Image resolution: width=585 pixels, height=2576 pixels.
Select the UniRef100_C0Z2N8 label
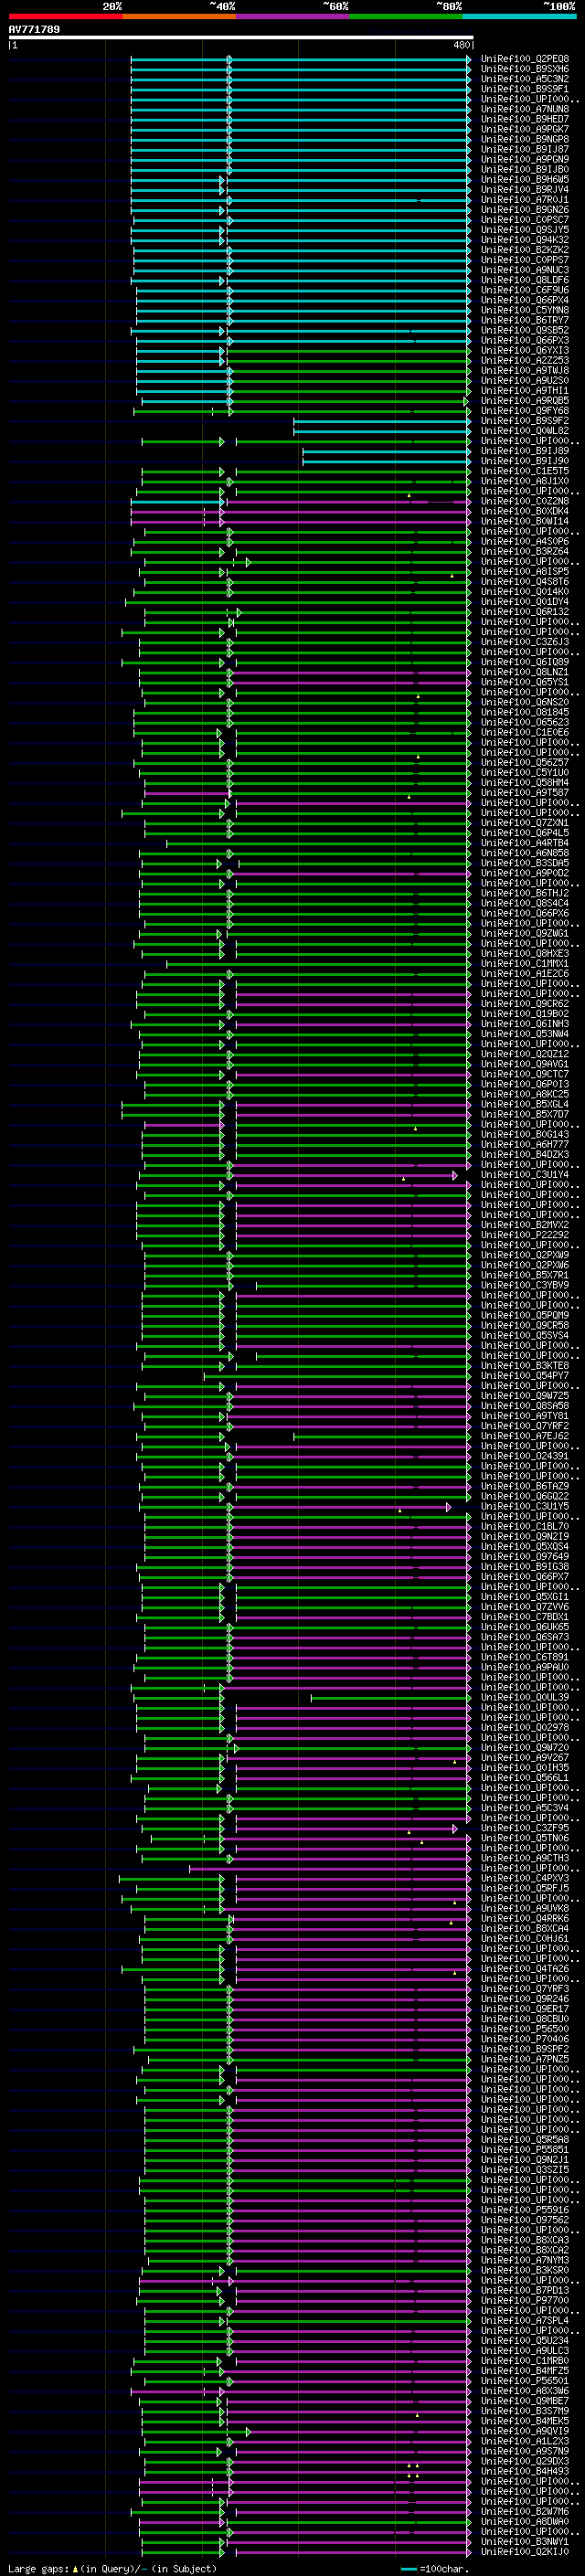pos(525,501)
